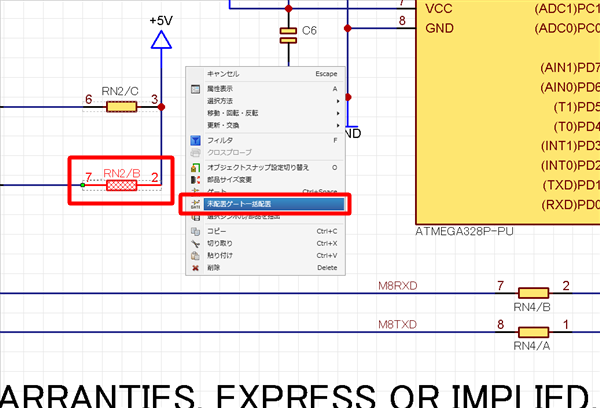Select the RN2/B resistor symbol
Image resolution: width=600 pixels, height=408 pixels.
[121, 186]
